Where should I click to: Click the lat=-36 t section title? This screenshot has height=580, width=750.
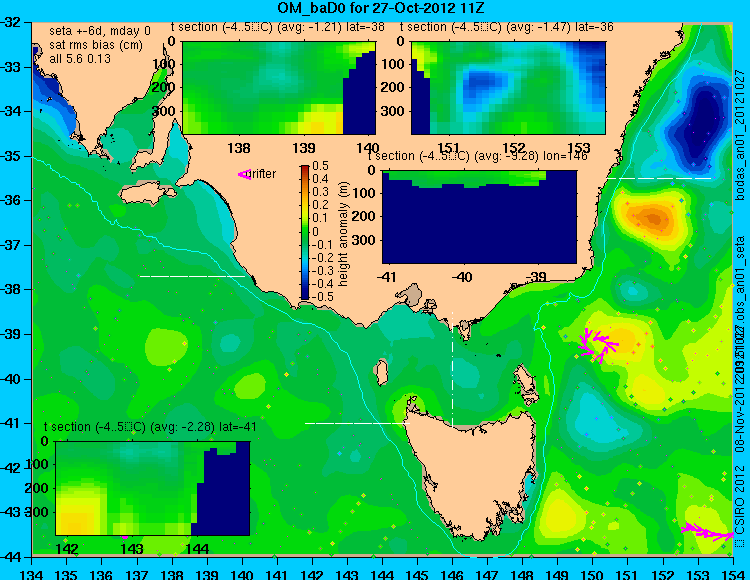(507, 27)
